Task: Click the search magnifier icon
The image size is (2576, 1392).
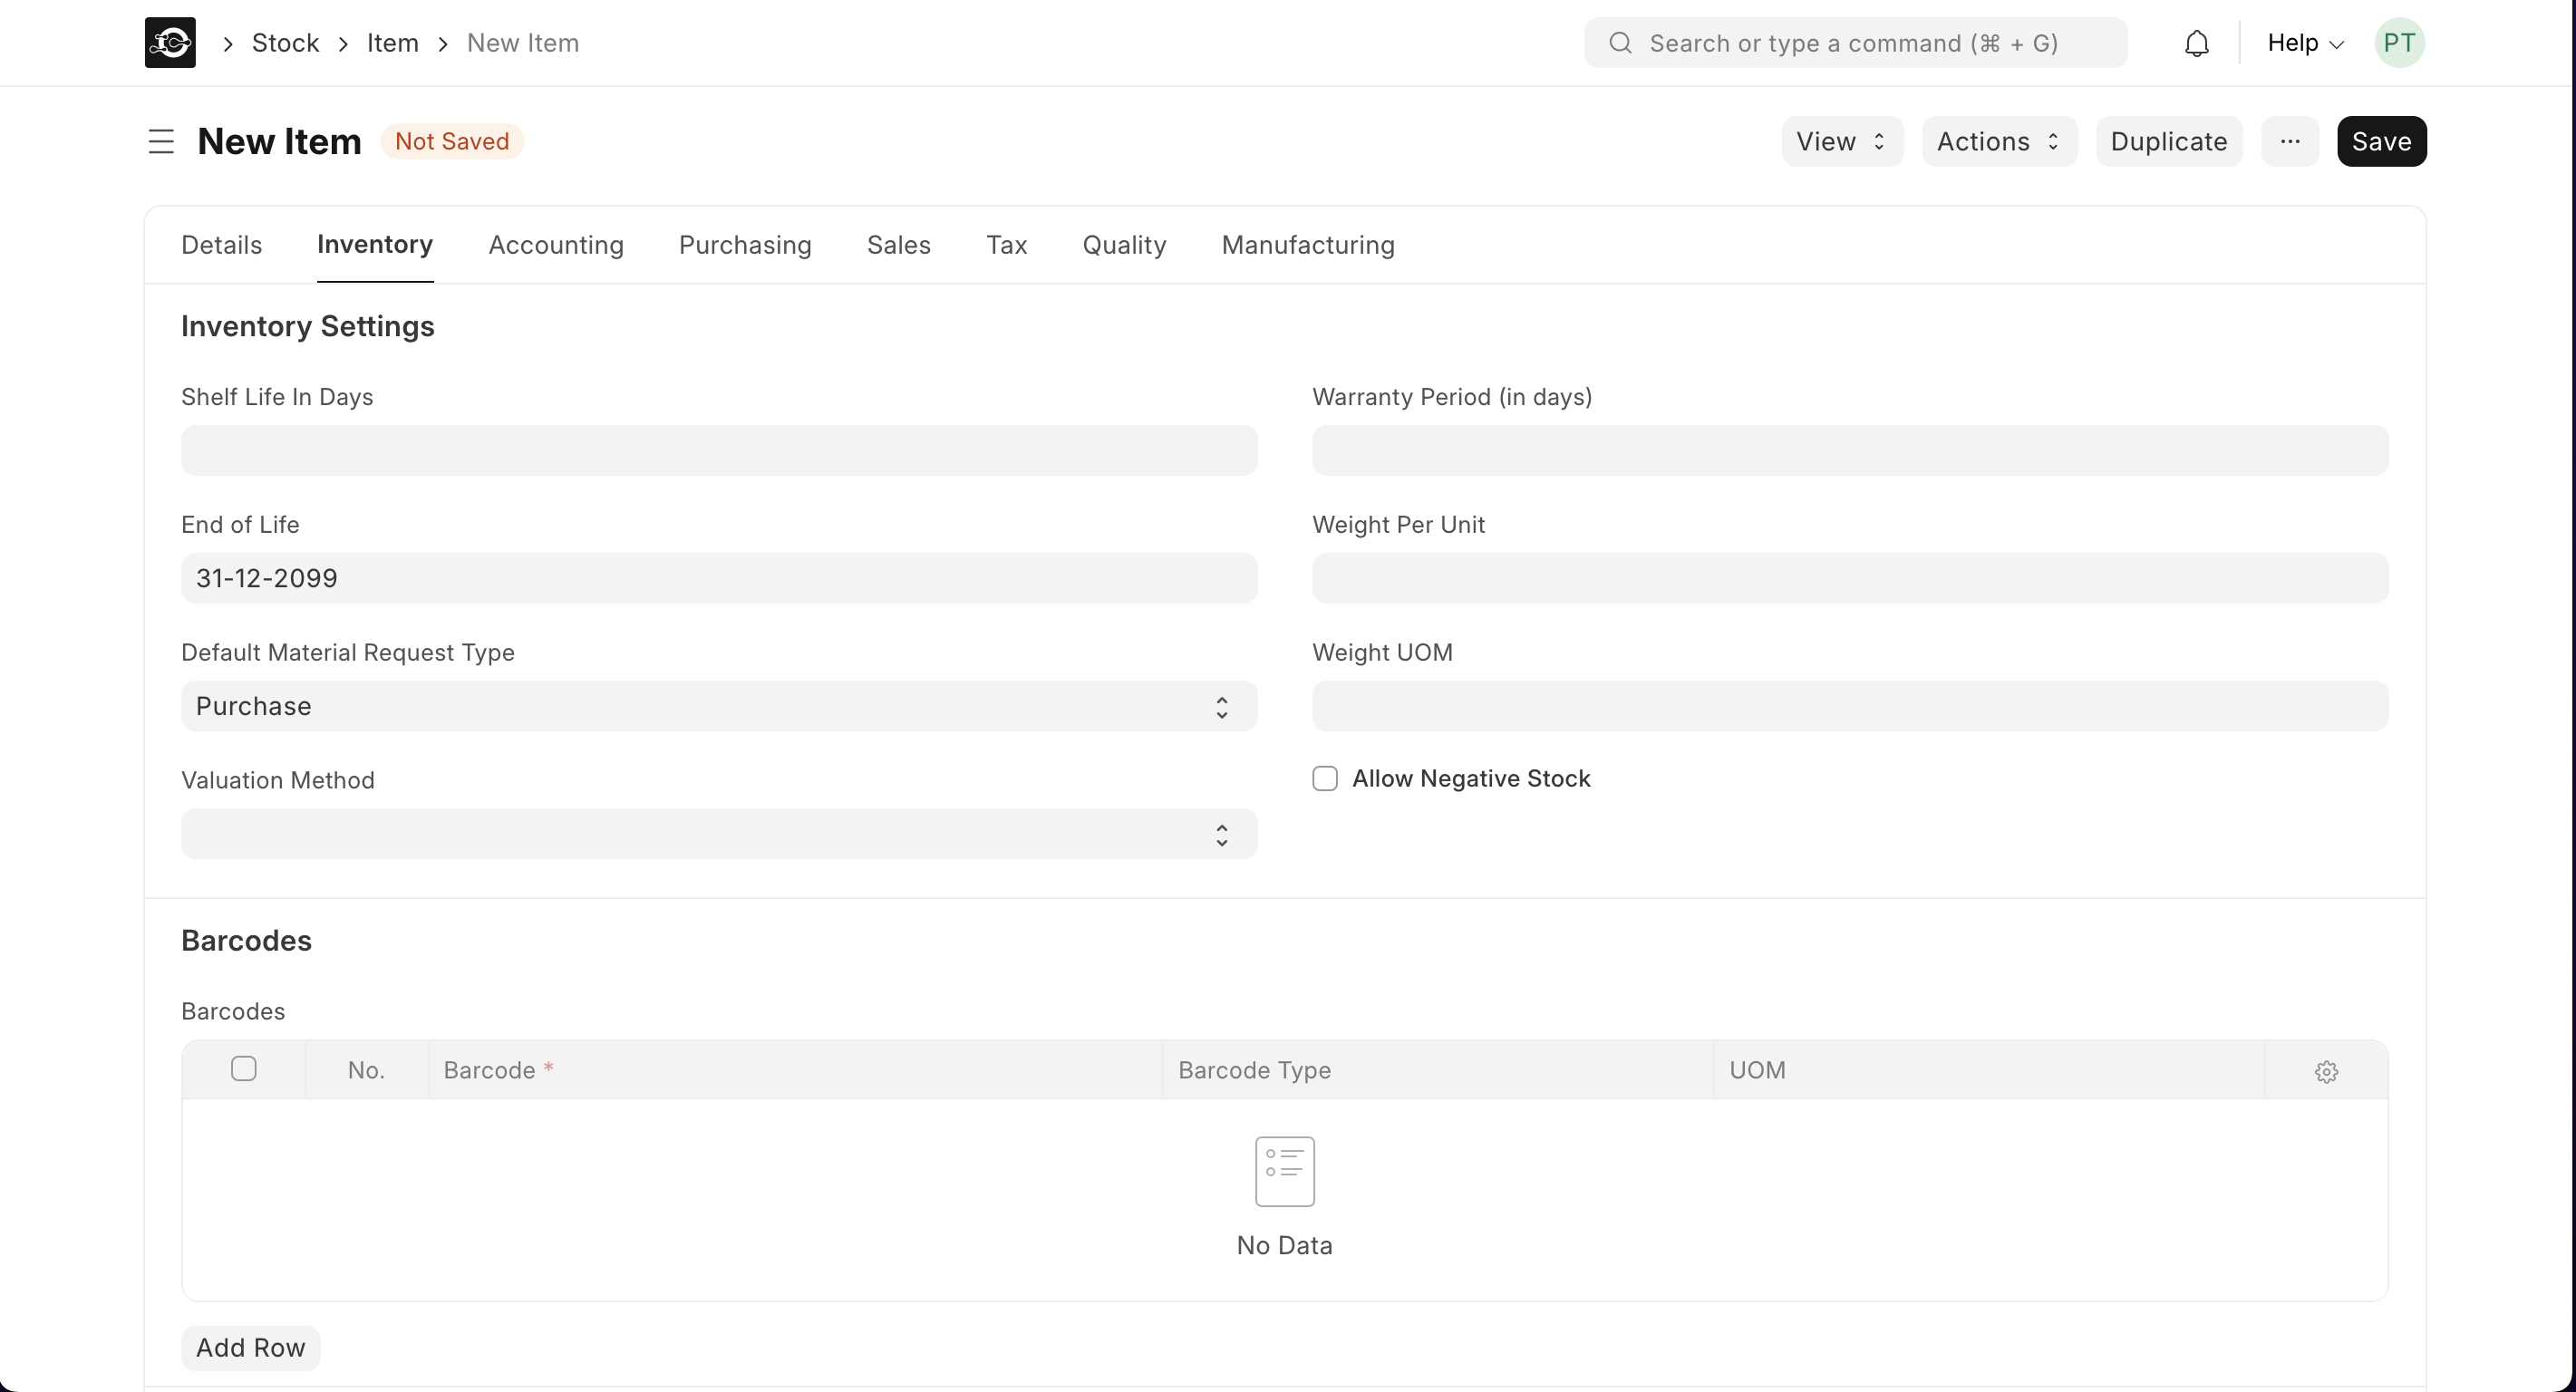Action: pyautogui.click(x=1620, y=42)
